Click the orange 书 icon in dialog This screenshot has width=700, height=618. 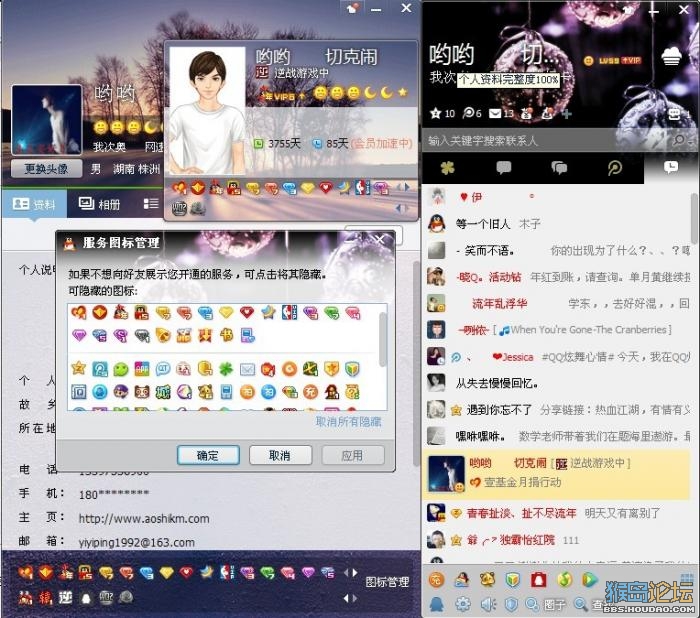[x=226, y=335]
